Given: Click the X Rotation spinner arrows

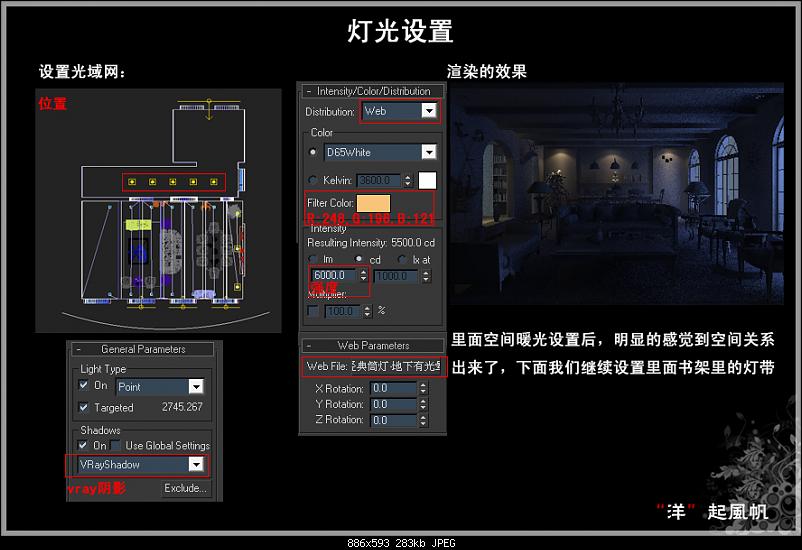Looking at the screenshot, I should [x=423, y=388].
